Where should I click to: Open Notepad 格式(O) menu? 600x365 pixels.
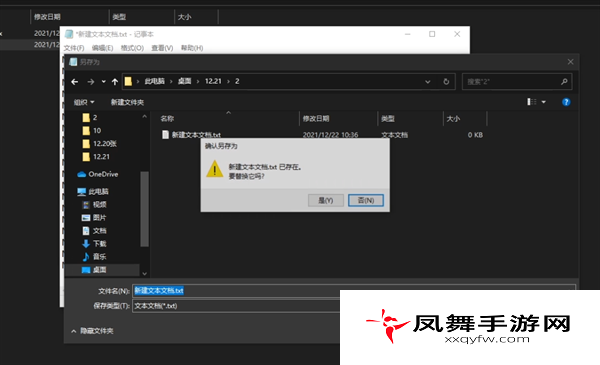tap(132, 48)
